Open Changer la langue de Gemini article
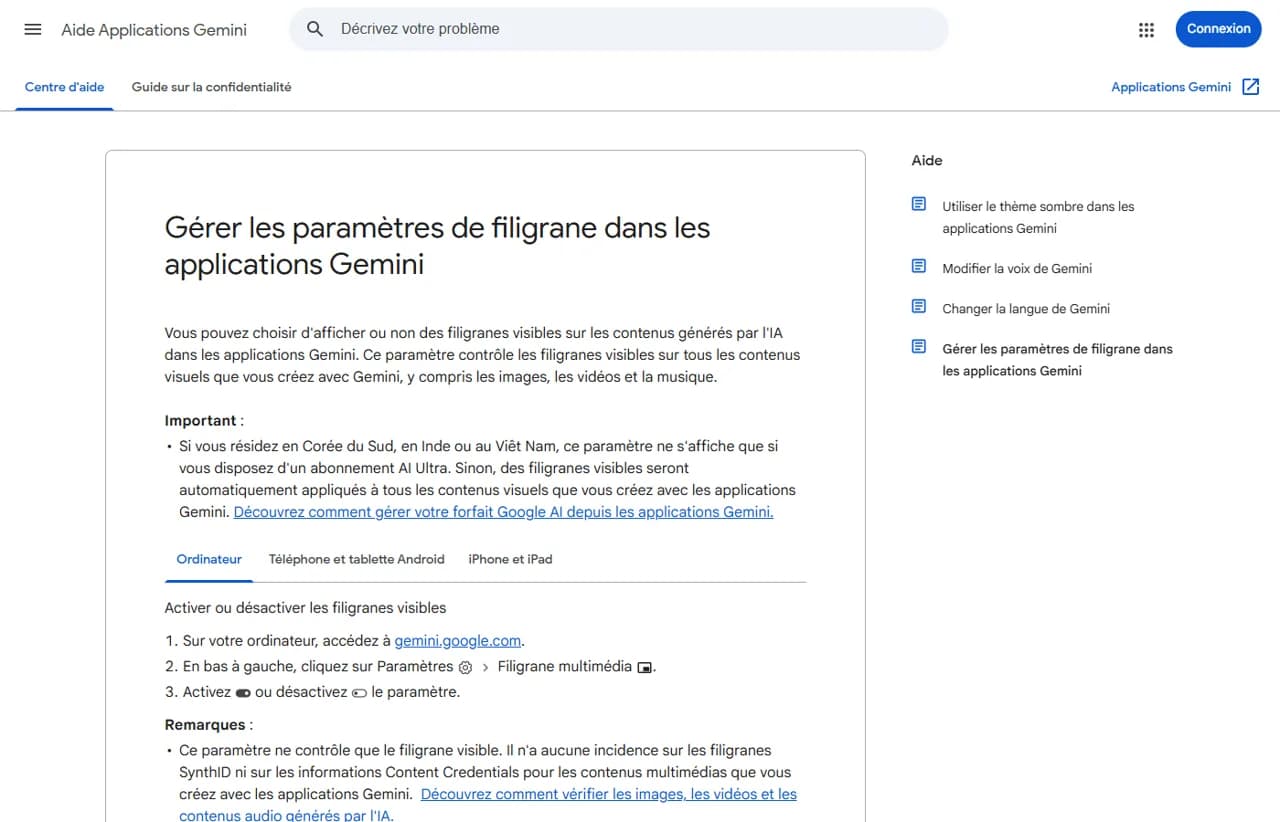 point(1026,308)
